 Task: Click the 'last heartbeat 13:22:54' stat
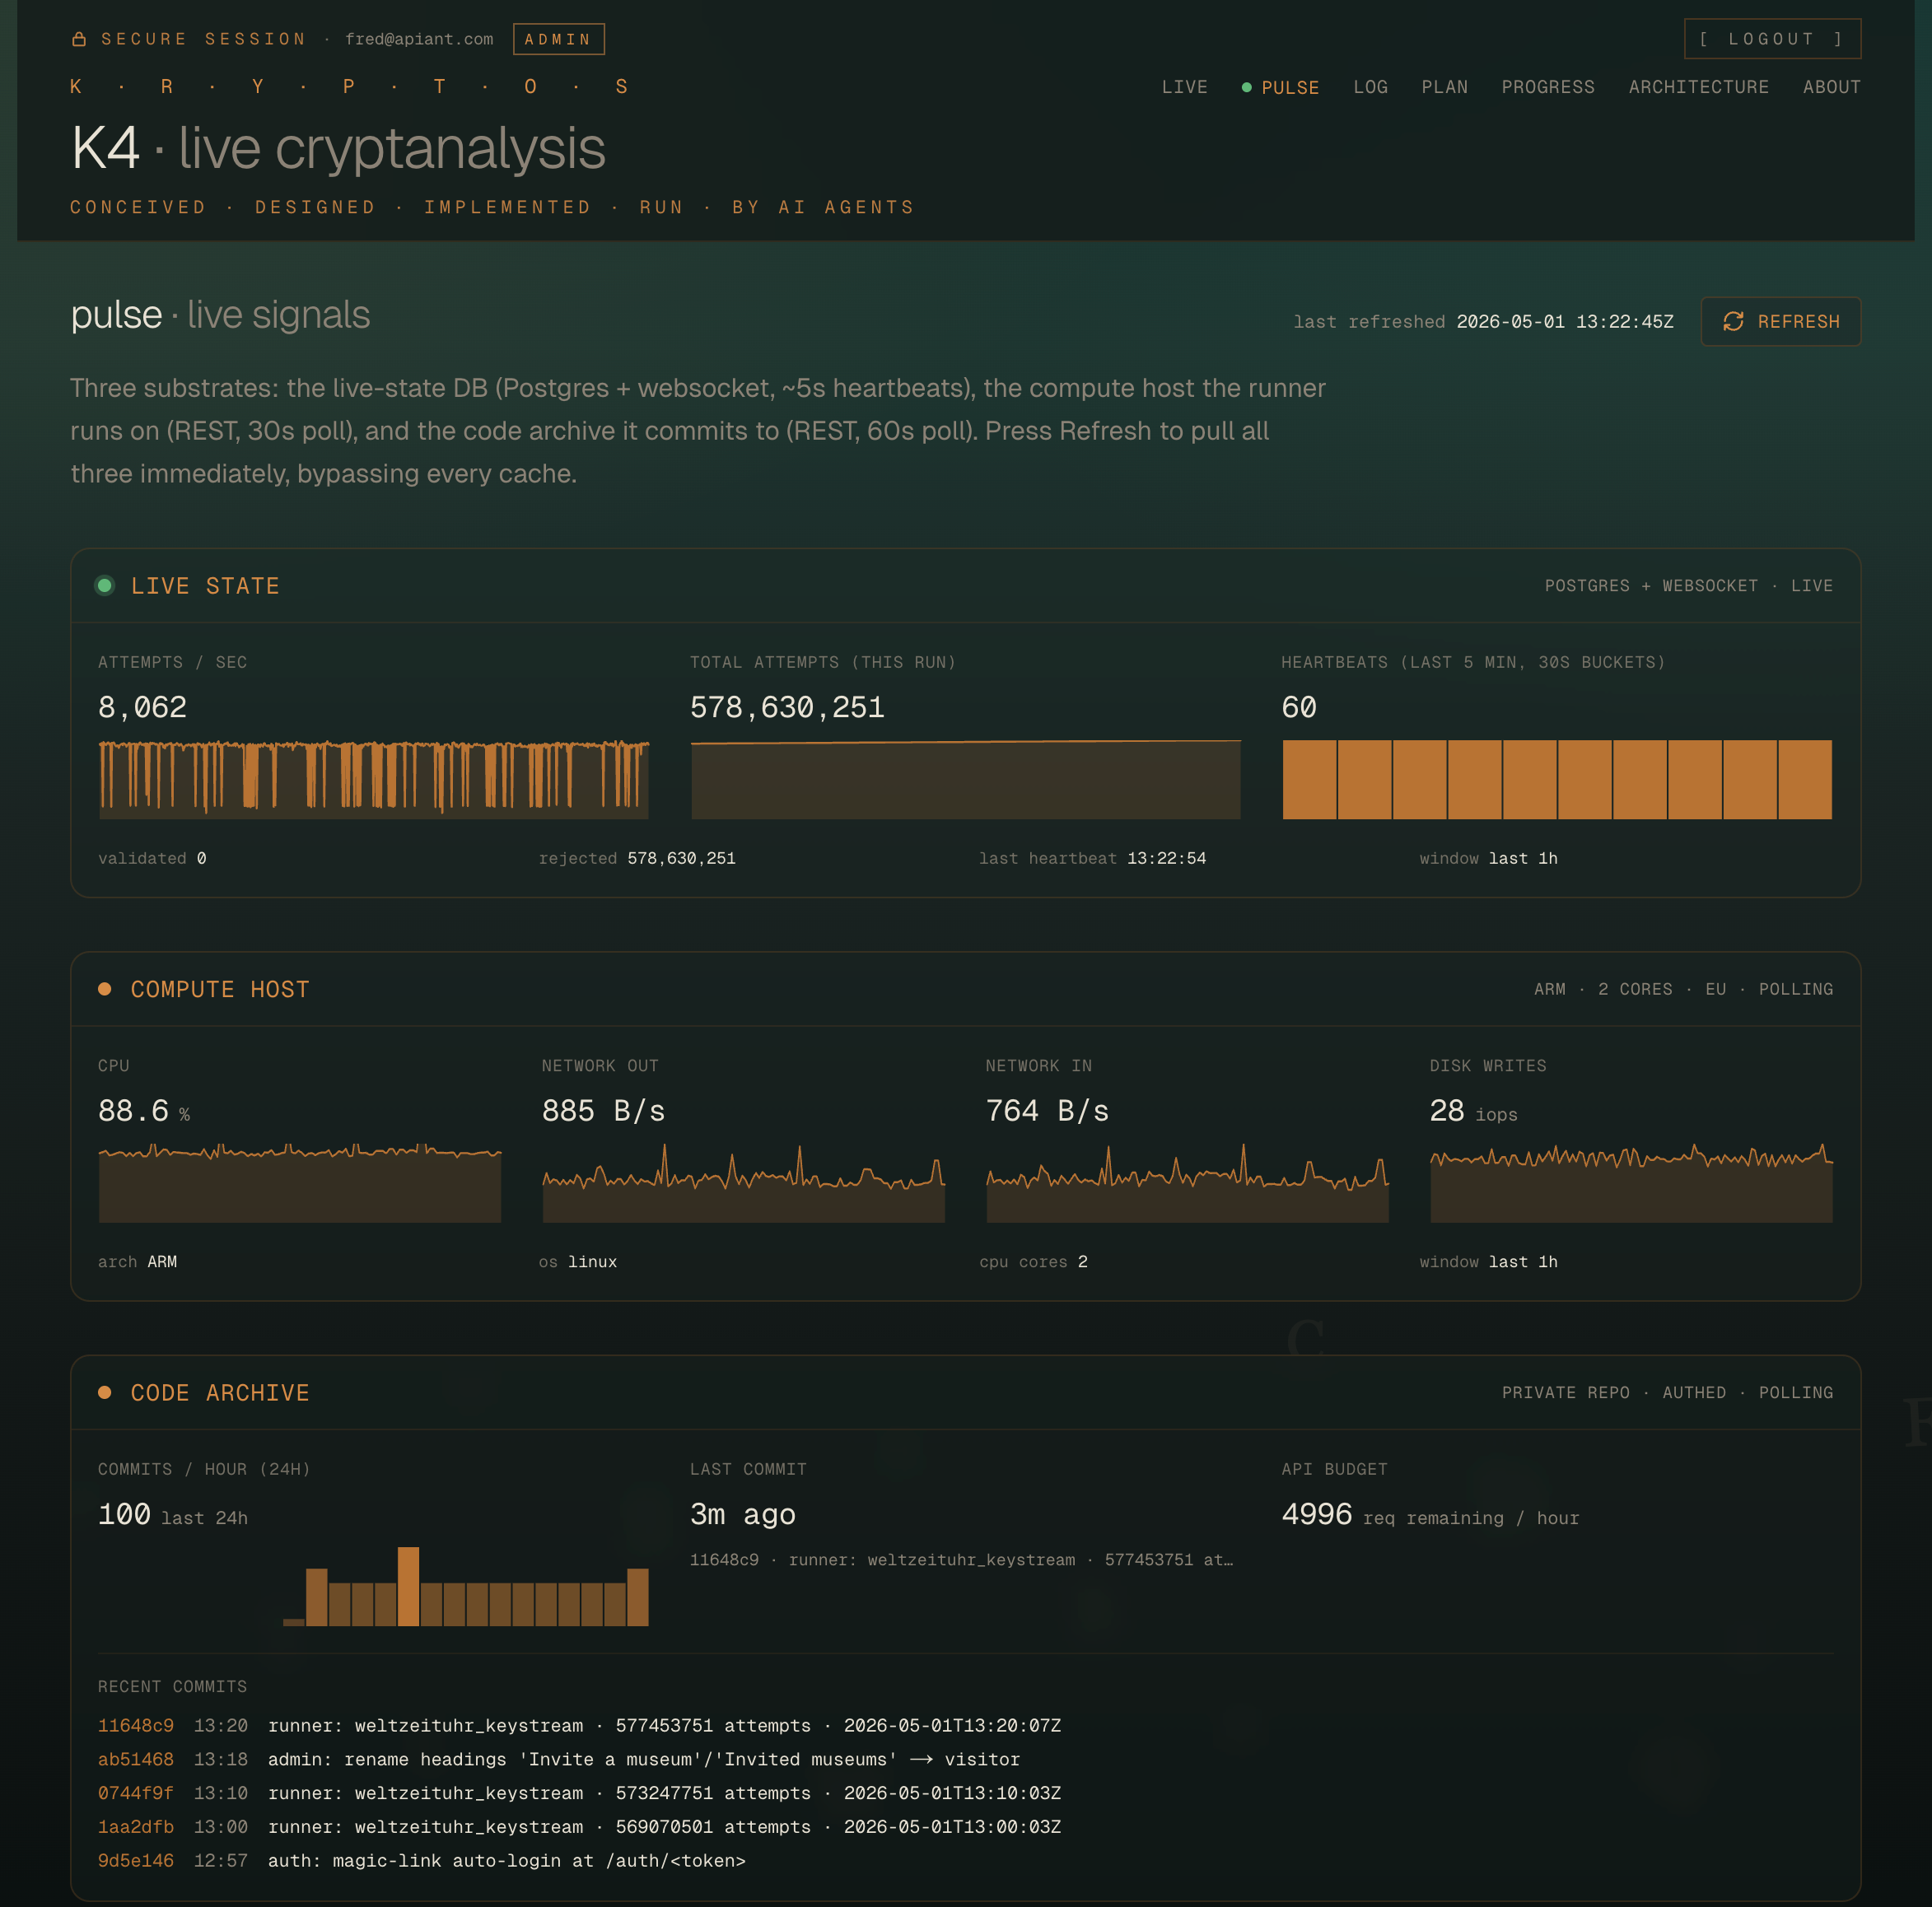tap(1092, 858)
